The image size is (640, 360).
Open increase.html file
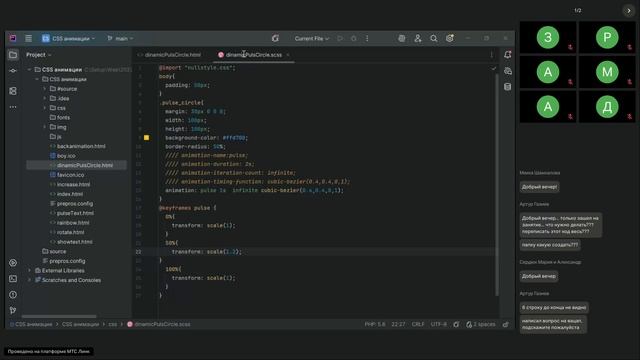(x=73, y=184)
